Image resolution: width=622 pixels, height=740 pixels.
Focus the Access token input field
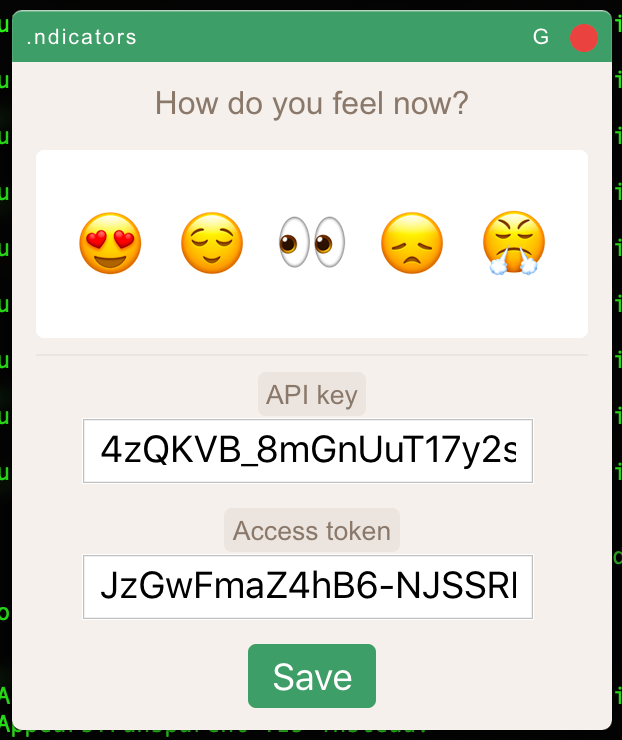308,587
